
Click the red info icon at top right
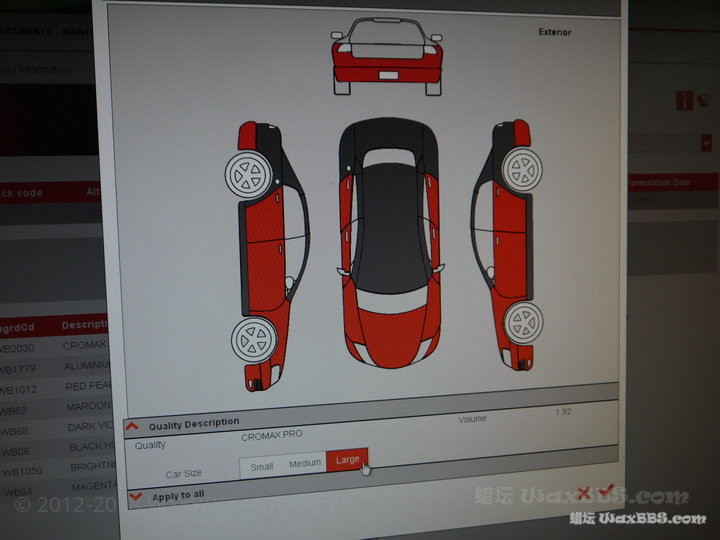(x=684, y=100)
